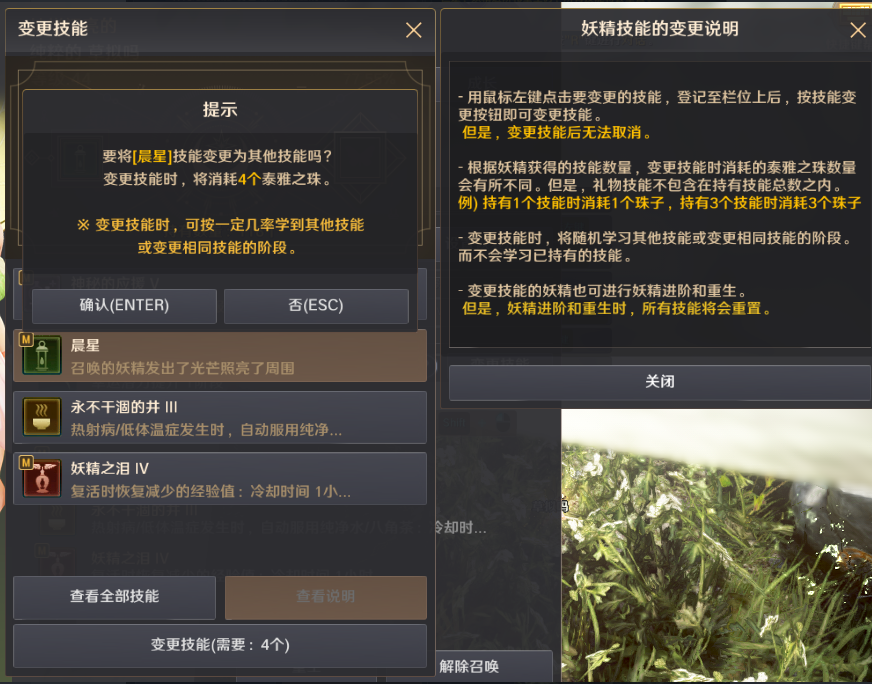
Task: Click the 关闭 button in explanation panel
Action: 660,382
